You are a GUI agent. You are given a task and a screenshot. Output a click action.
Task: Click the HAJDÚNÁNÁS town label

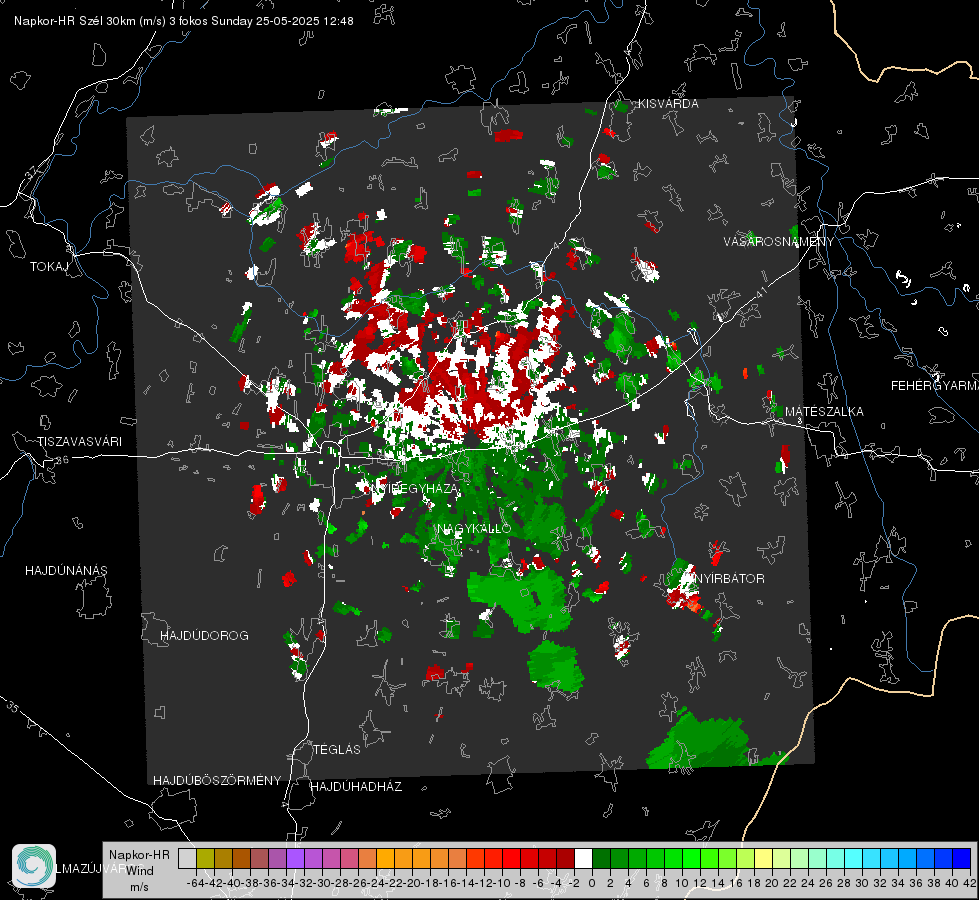pyautogui.click(x=66, y=571)
